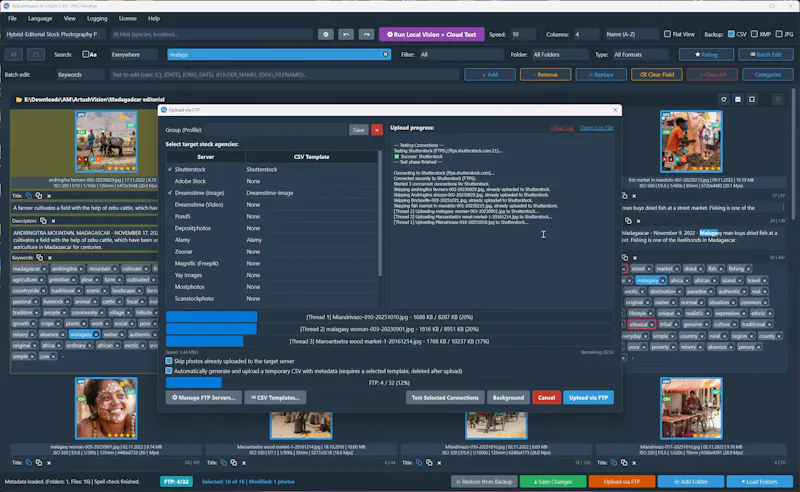This screenshot has height=492, width=800.
Task: Open the Logging menu
Action: [x=97, y=18]
